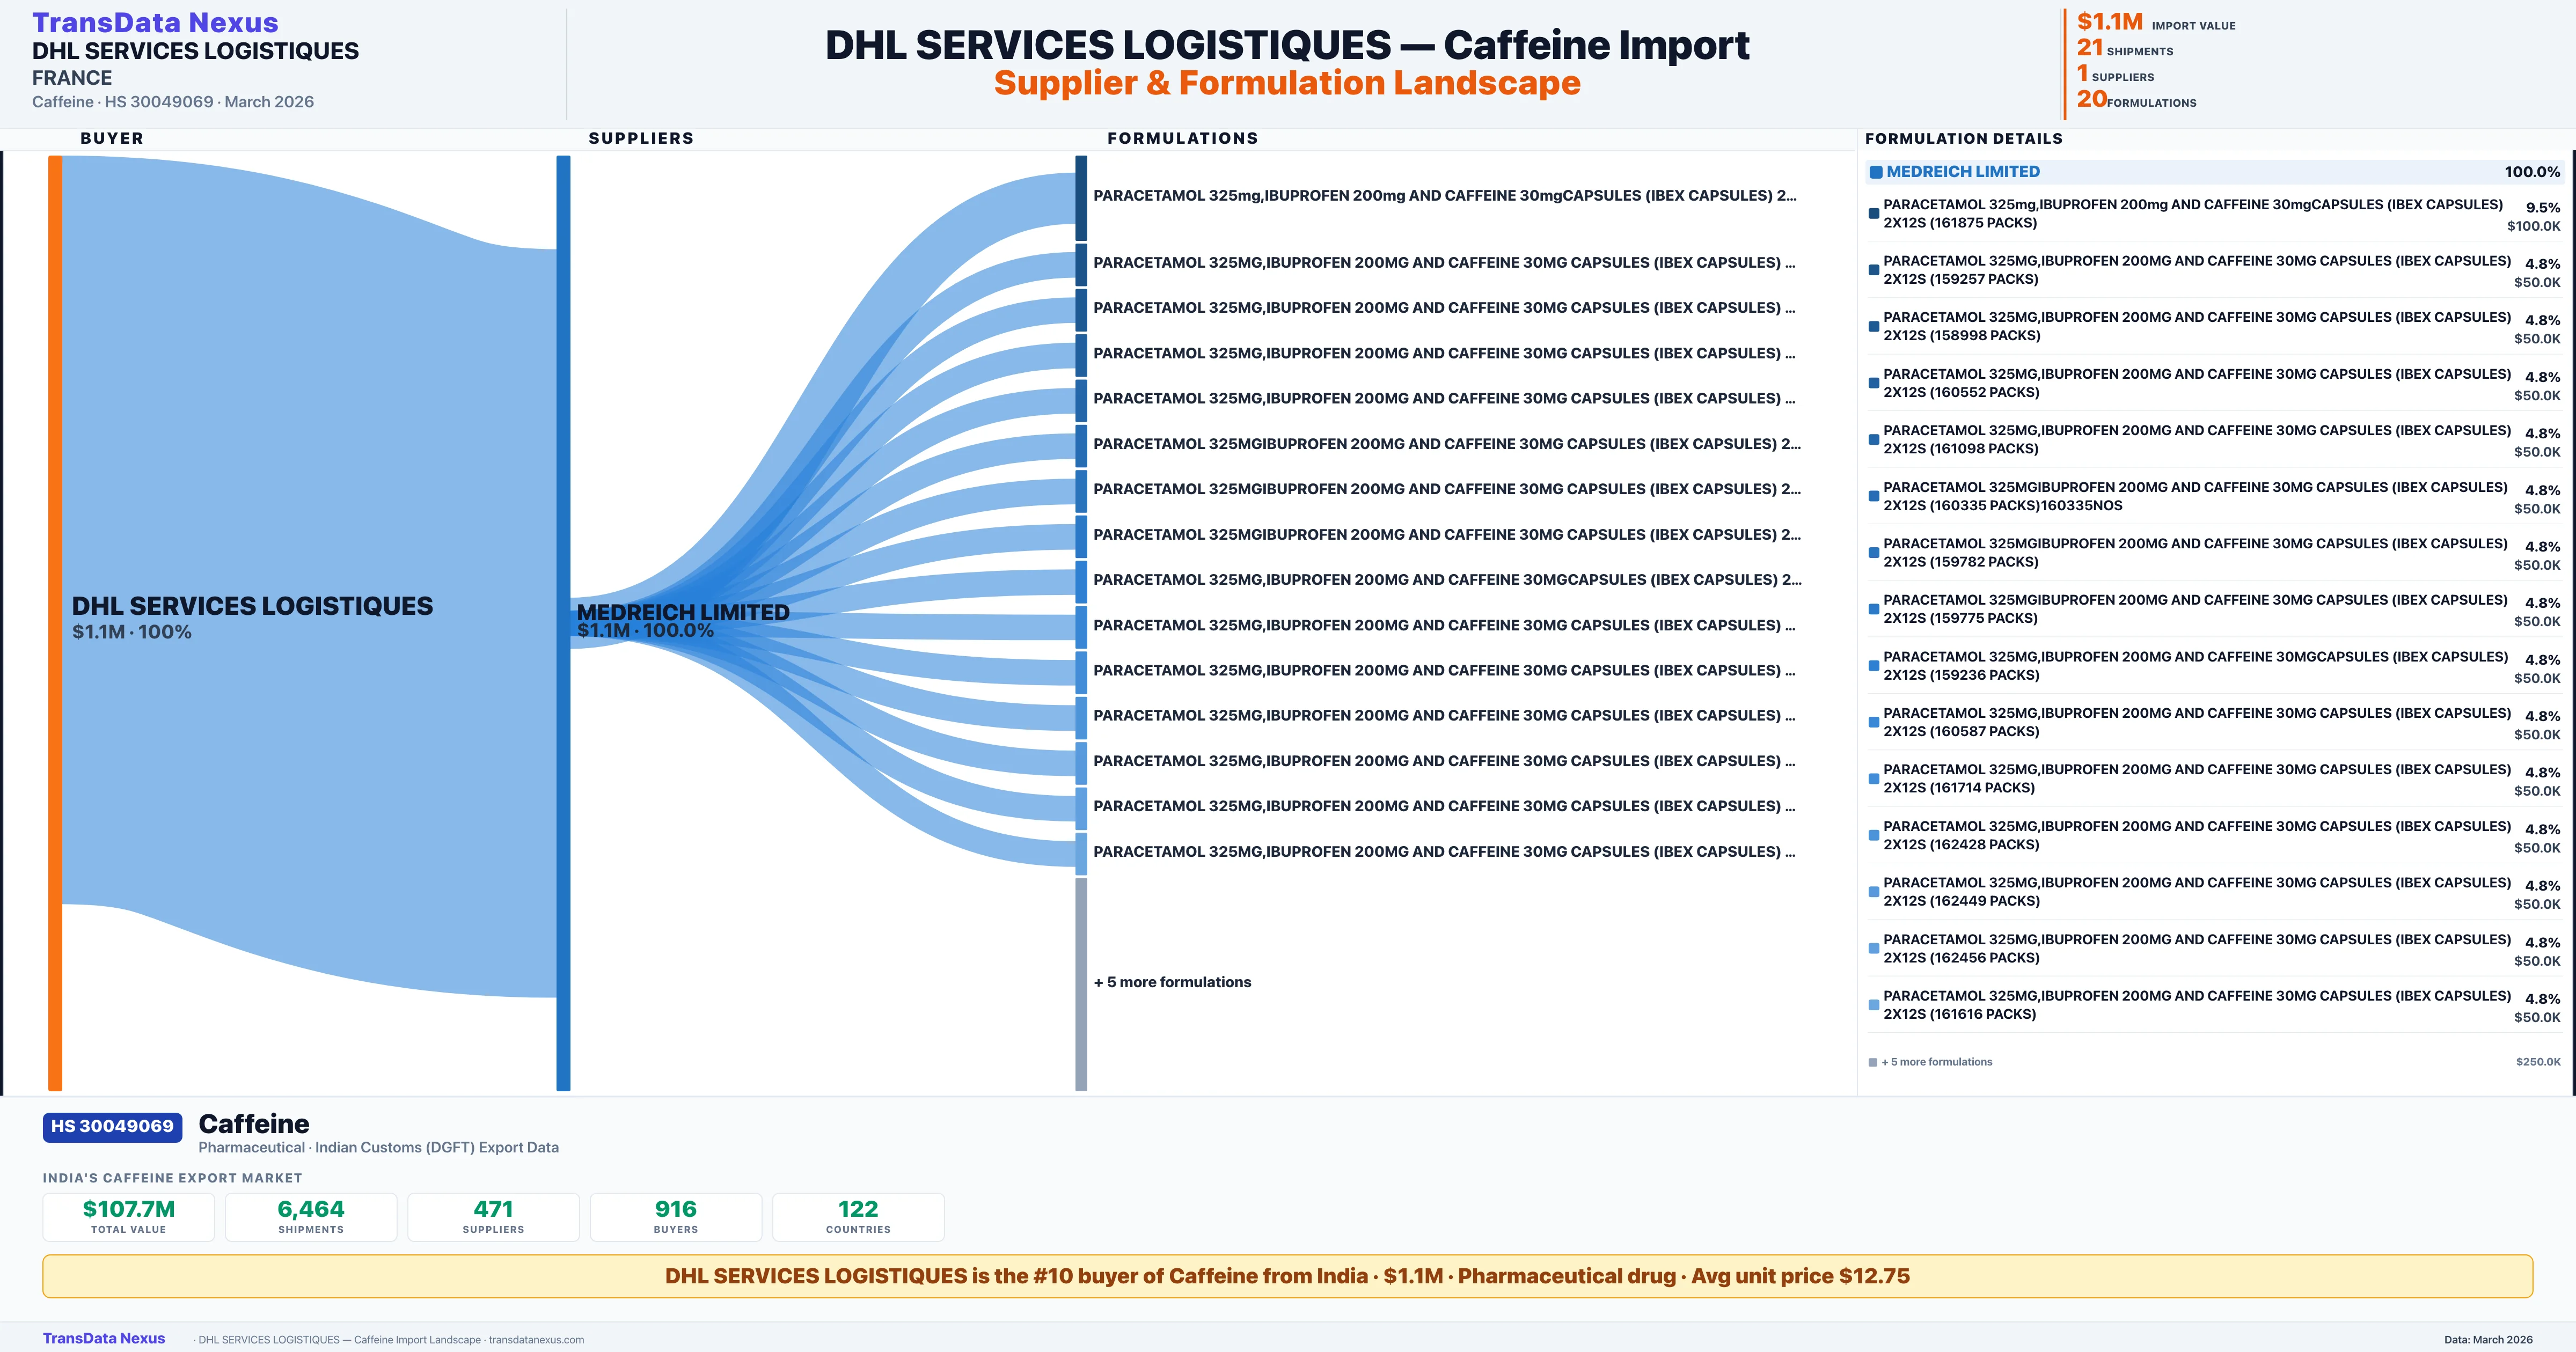Viewport: 2576px width, 1352px height.
Task: Expand '+ 5 more formulations' in the Formulations column
Action: tap(1172, 982)
